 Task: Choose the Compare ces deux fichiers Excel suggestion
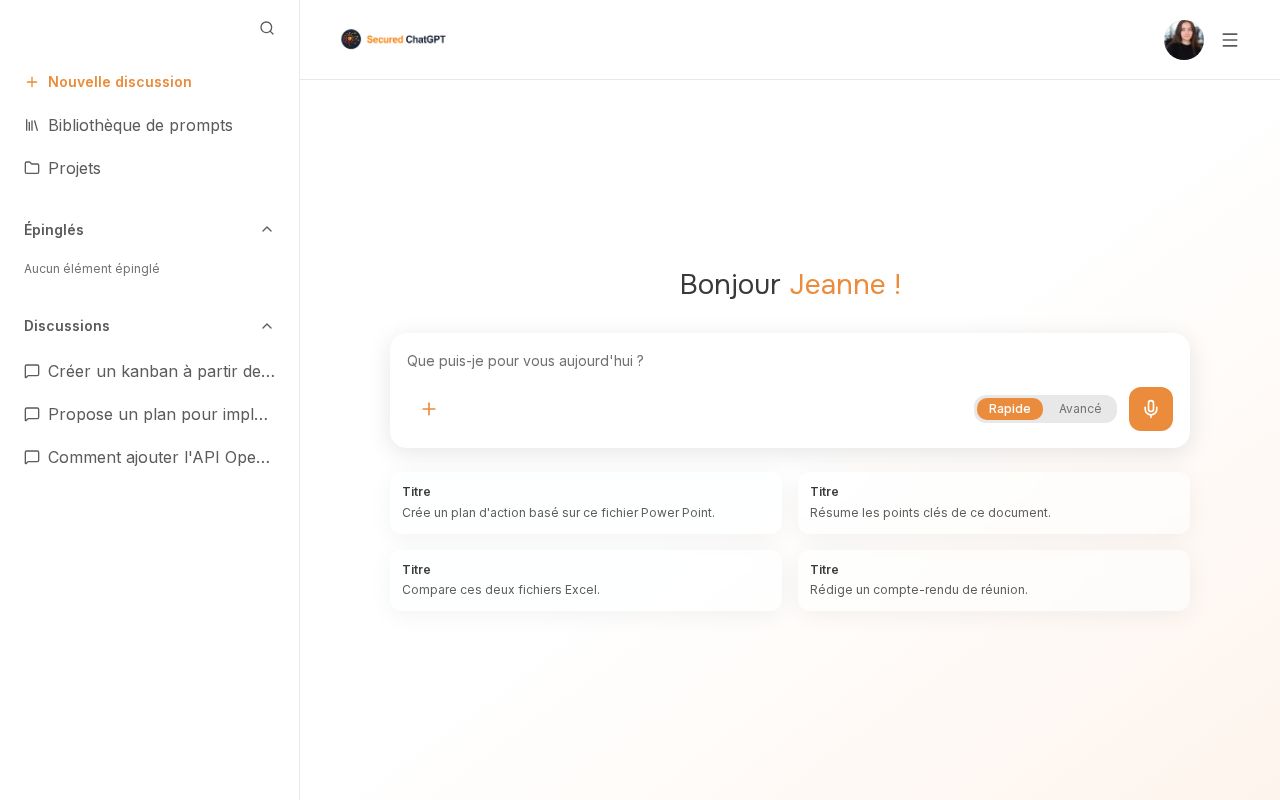[x=586, y=580]
